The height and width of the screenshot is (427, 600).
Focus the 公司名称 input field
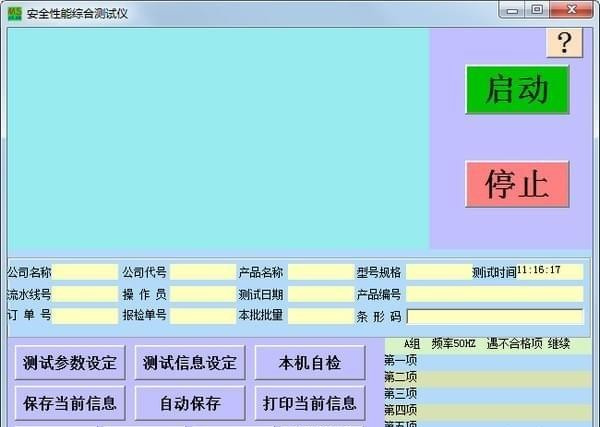[x=85, y=272]
